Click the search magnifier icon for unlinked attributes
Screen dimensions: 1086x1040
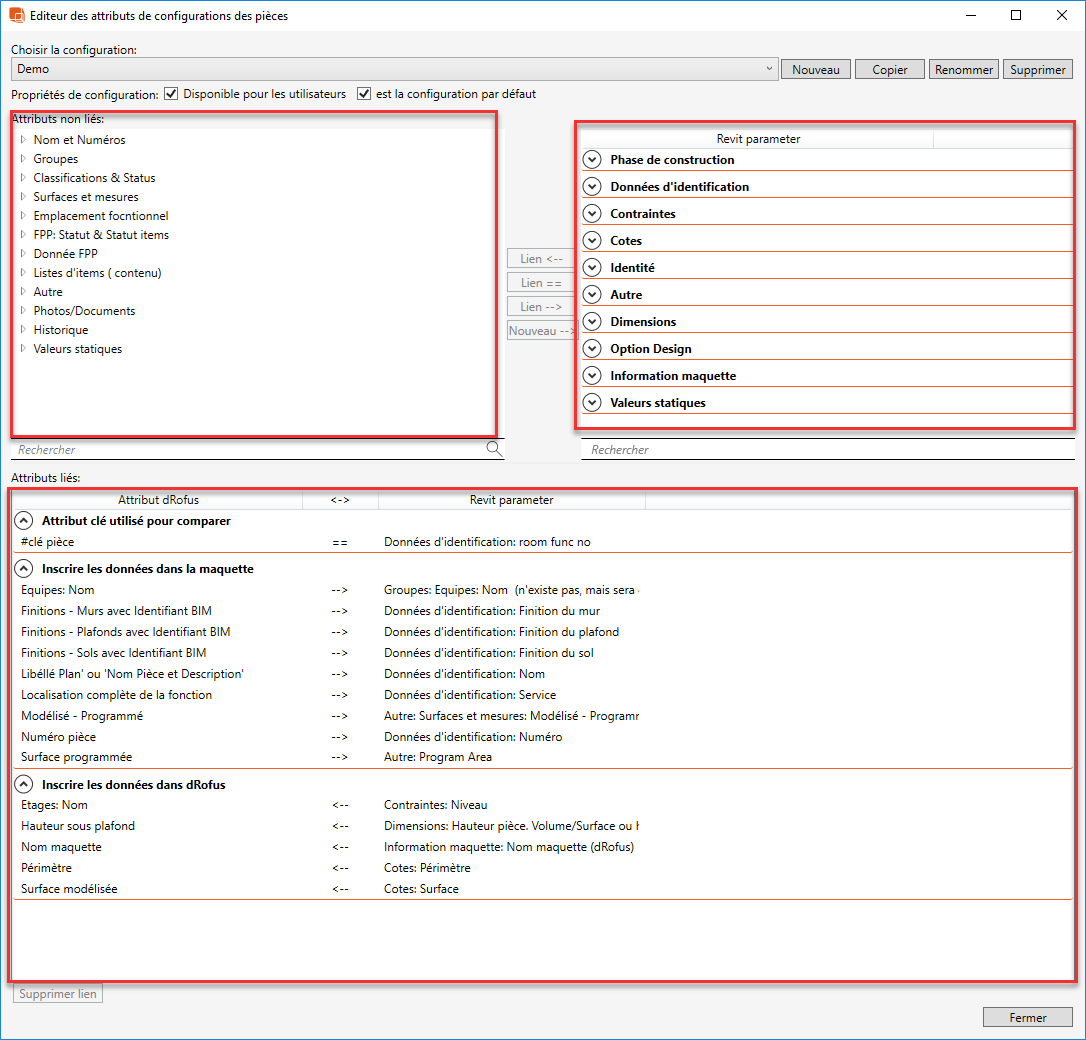click(494, 449)
